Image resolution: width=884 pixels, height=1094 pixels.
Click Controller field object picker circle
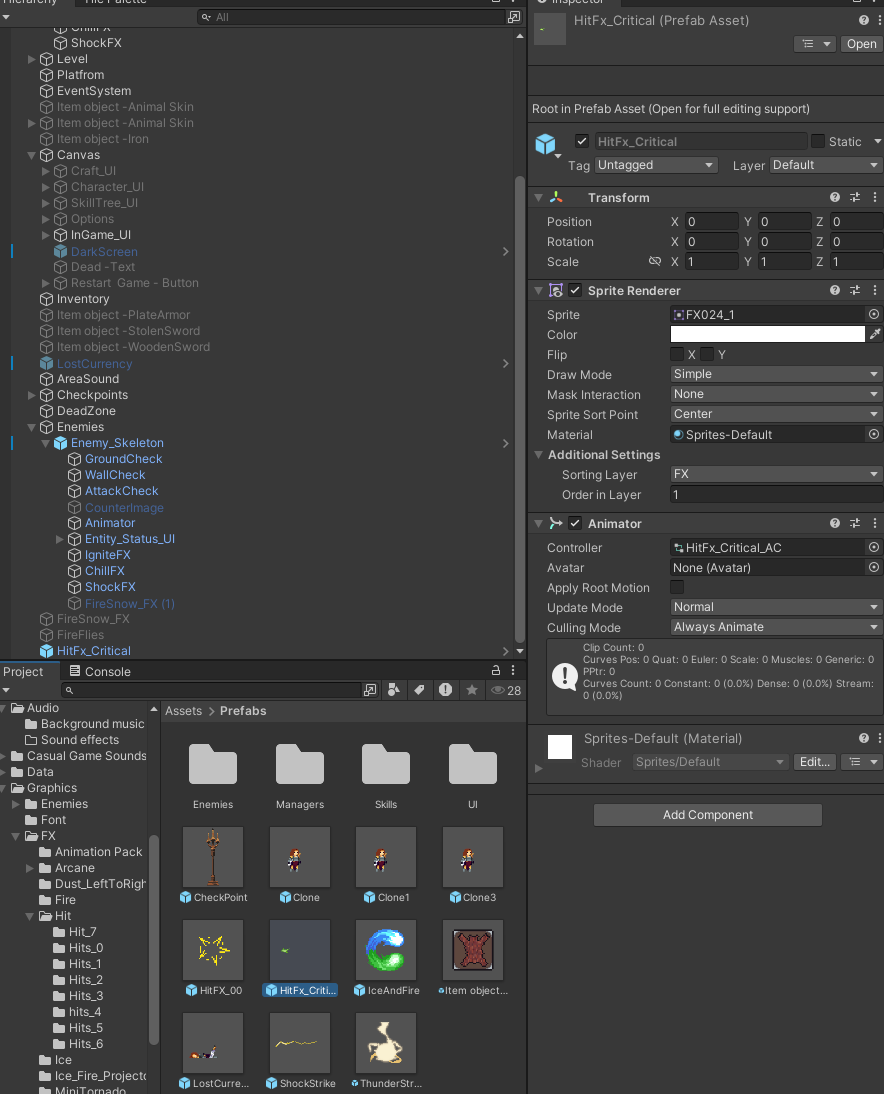tap(874, 547)
